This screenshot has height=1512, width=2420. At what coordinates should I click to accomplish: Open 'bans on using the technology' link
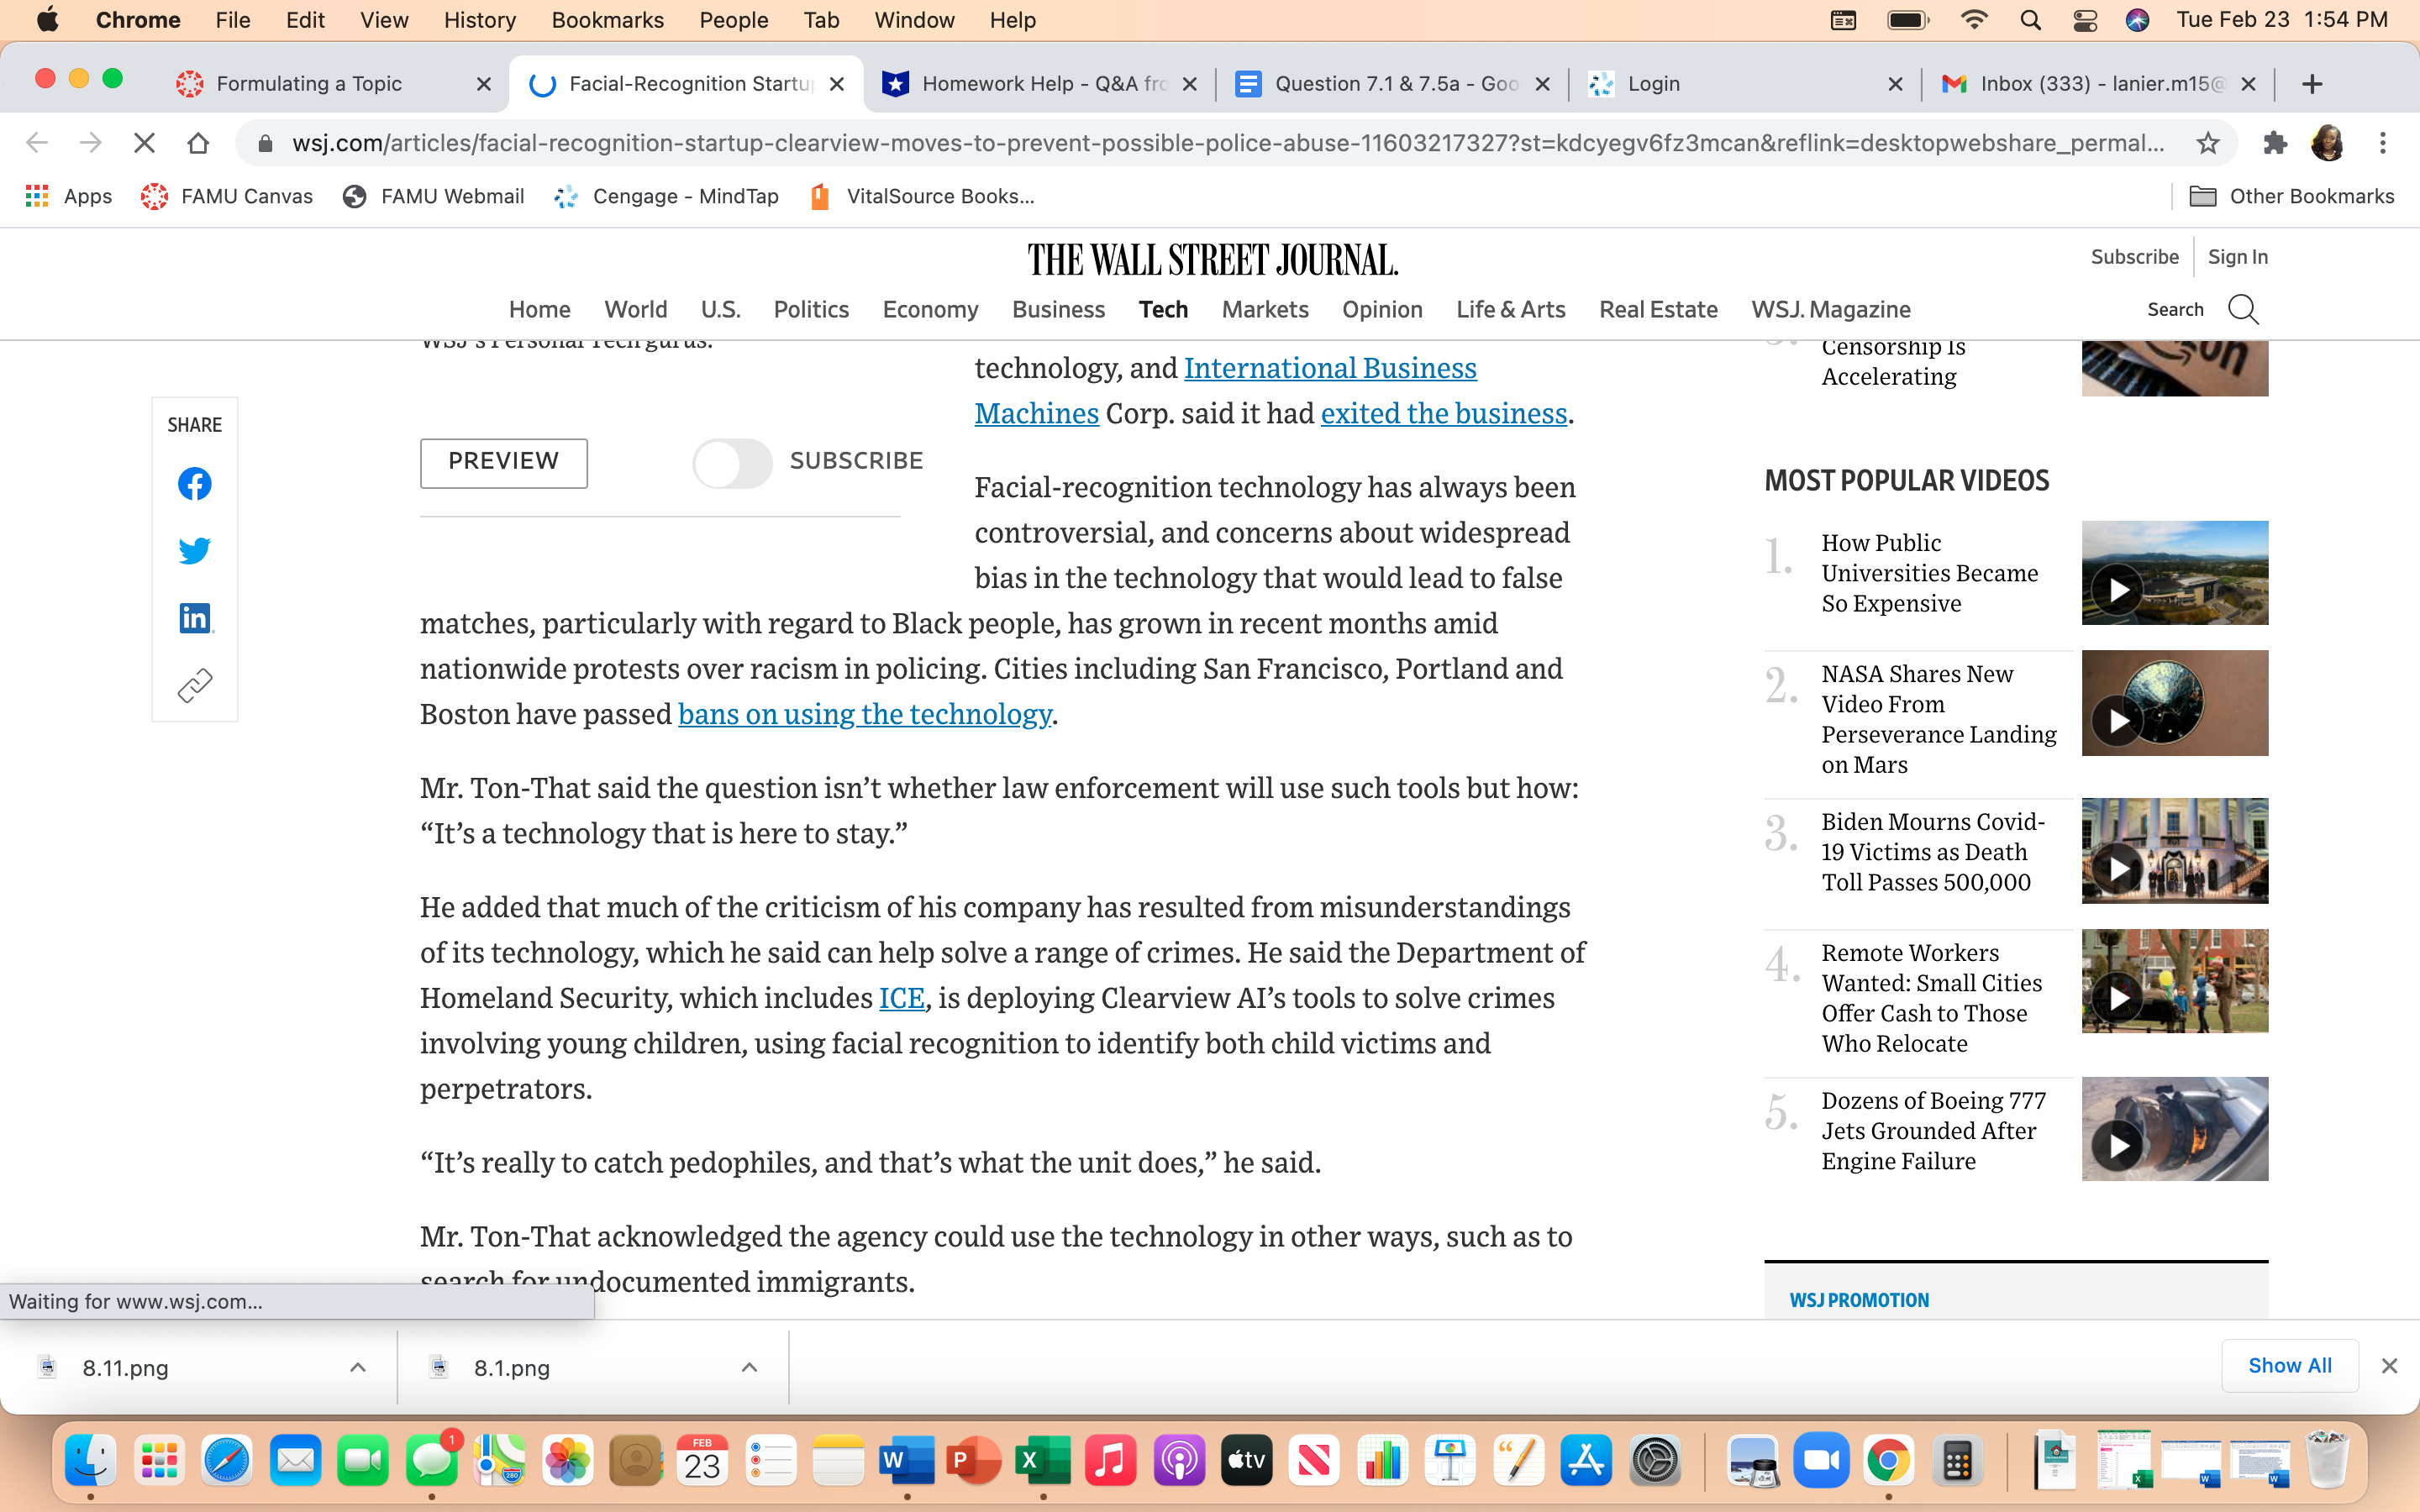(x=864, y=714)
